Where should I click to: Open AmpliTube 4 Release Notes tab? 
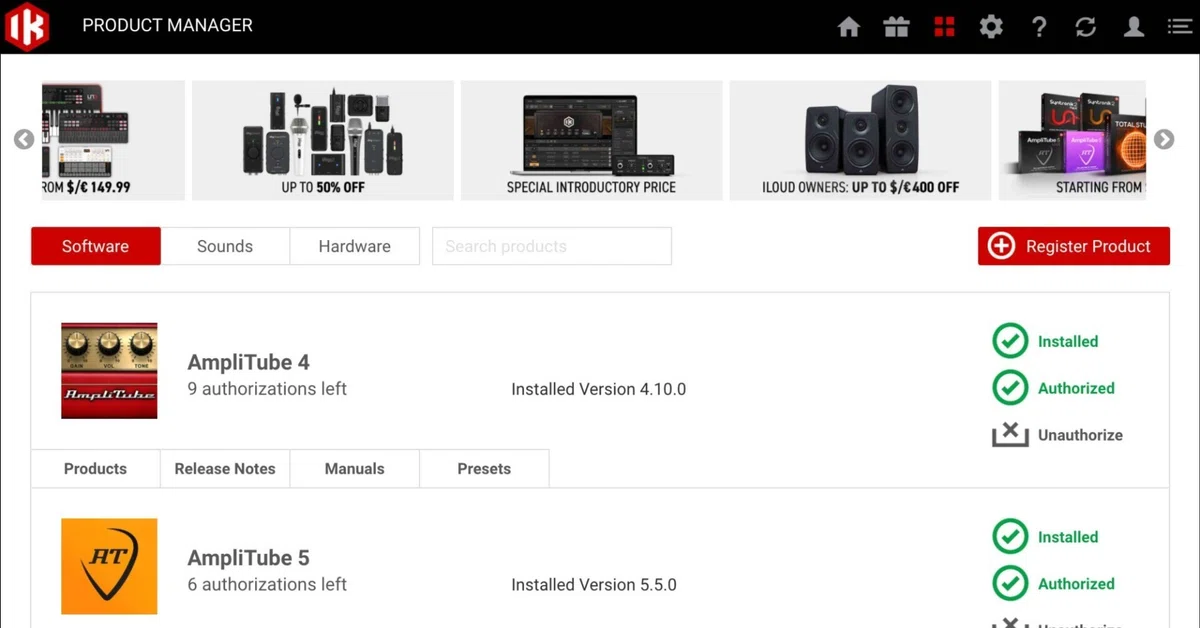point(225,468)
